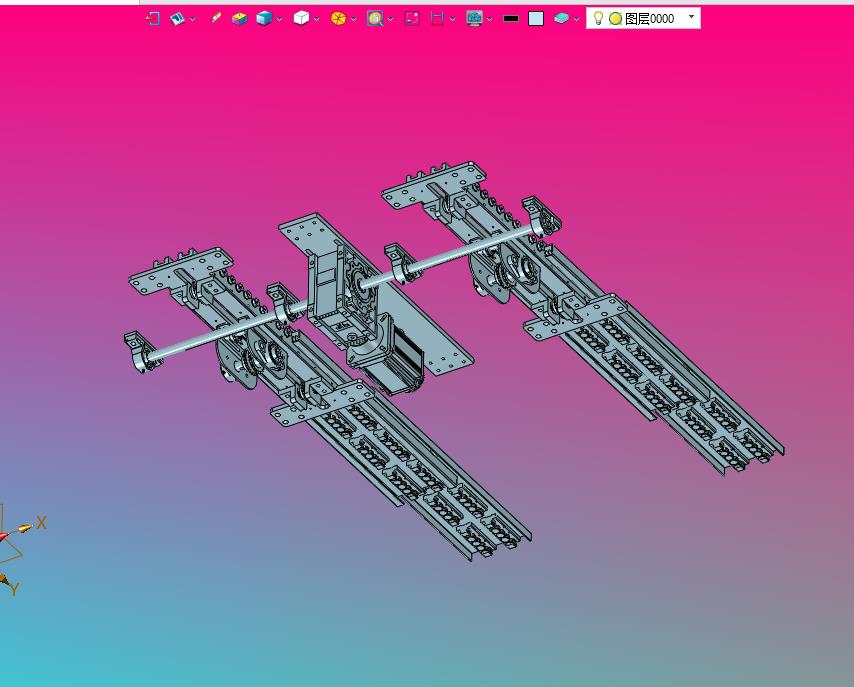Open the monitor display dropdown arrow
This screenshot has width=854, height=687.
(x=490, y=19)
